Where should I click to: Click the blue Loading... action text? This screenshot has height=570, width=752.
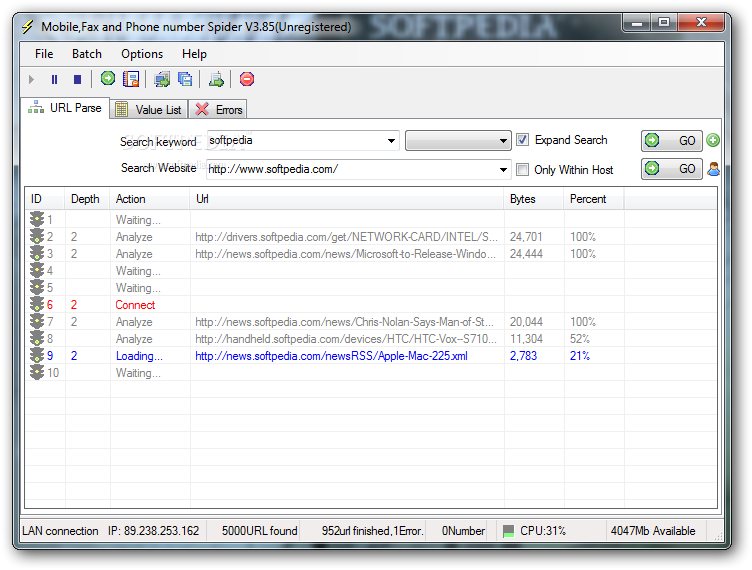pos(139,356)
